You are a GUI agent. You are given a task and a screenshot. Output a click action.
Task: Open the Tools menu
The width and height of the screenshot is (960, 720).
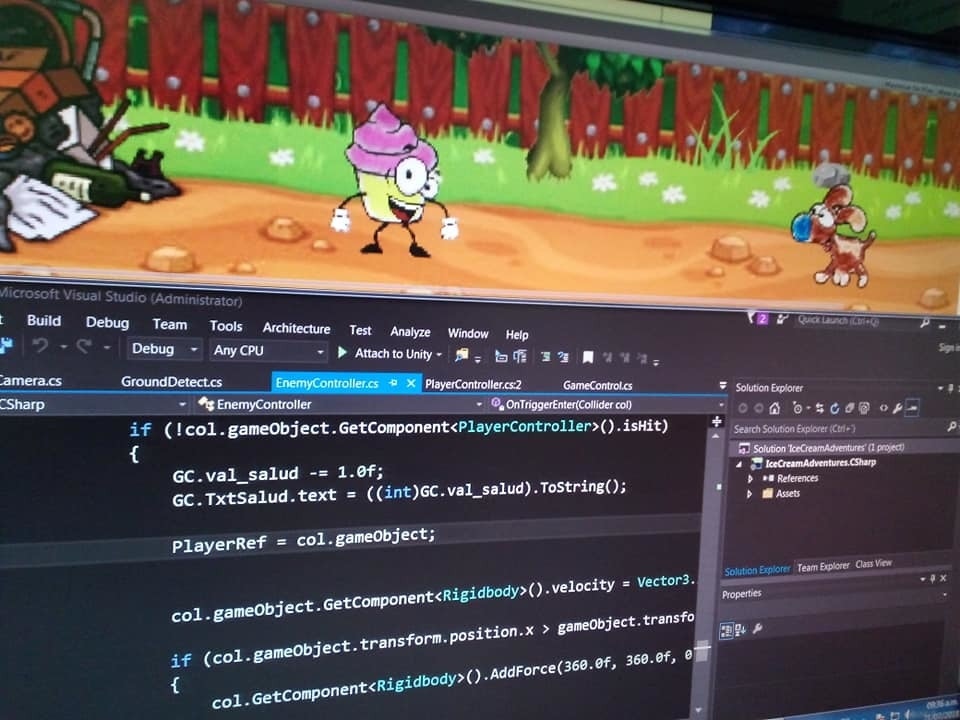(226, 326)
